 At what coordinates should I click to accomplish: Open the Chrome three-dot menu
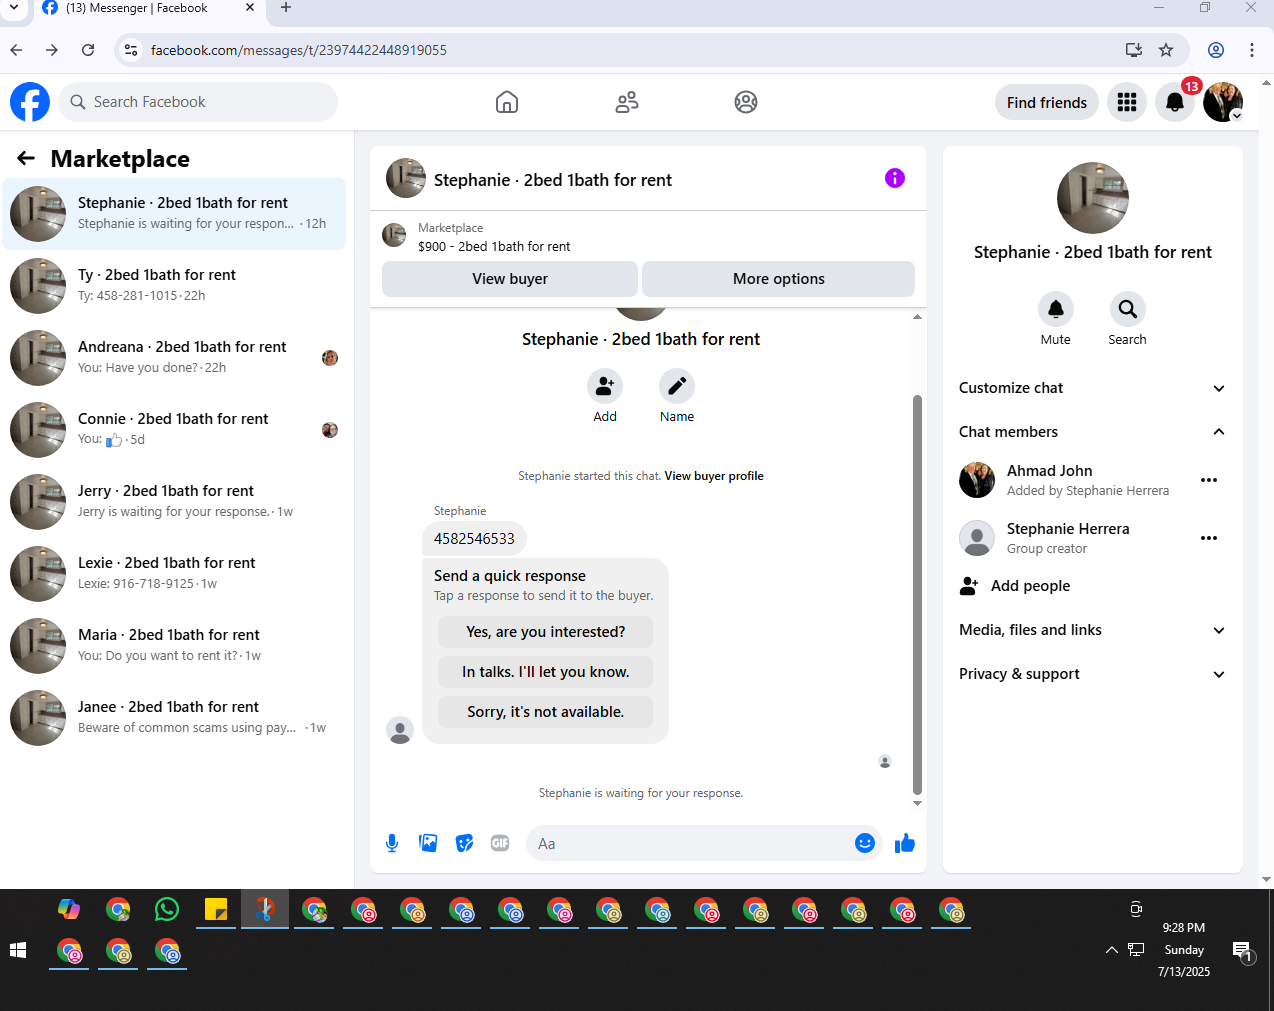coord(1252,50)
